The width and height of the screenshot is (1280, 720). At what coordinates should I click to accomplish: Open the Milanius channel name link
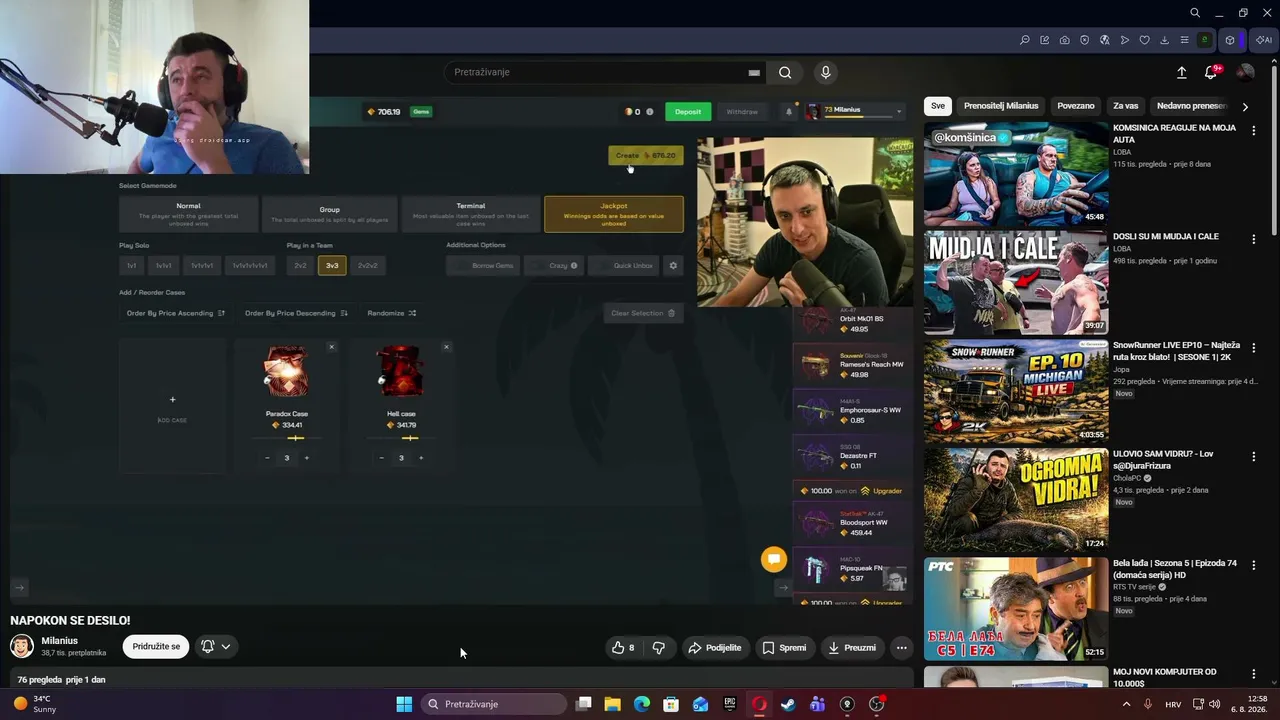[x=60, y=641]
